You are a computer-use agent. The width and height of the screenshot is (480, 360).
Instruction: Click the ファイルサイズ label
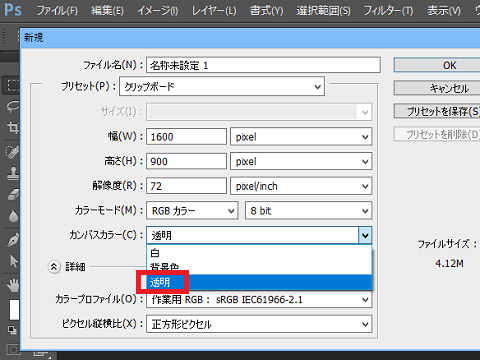[447, 244]
